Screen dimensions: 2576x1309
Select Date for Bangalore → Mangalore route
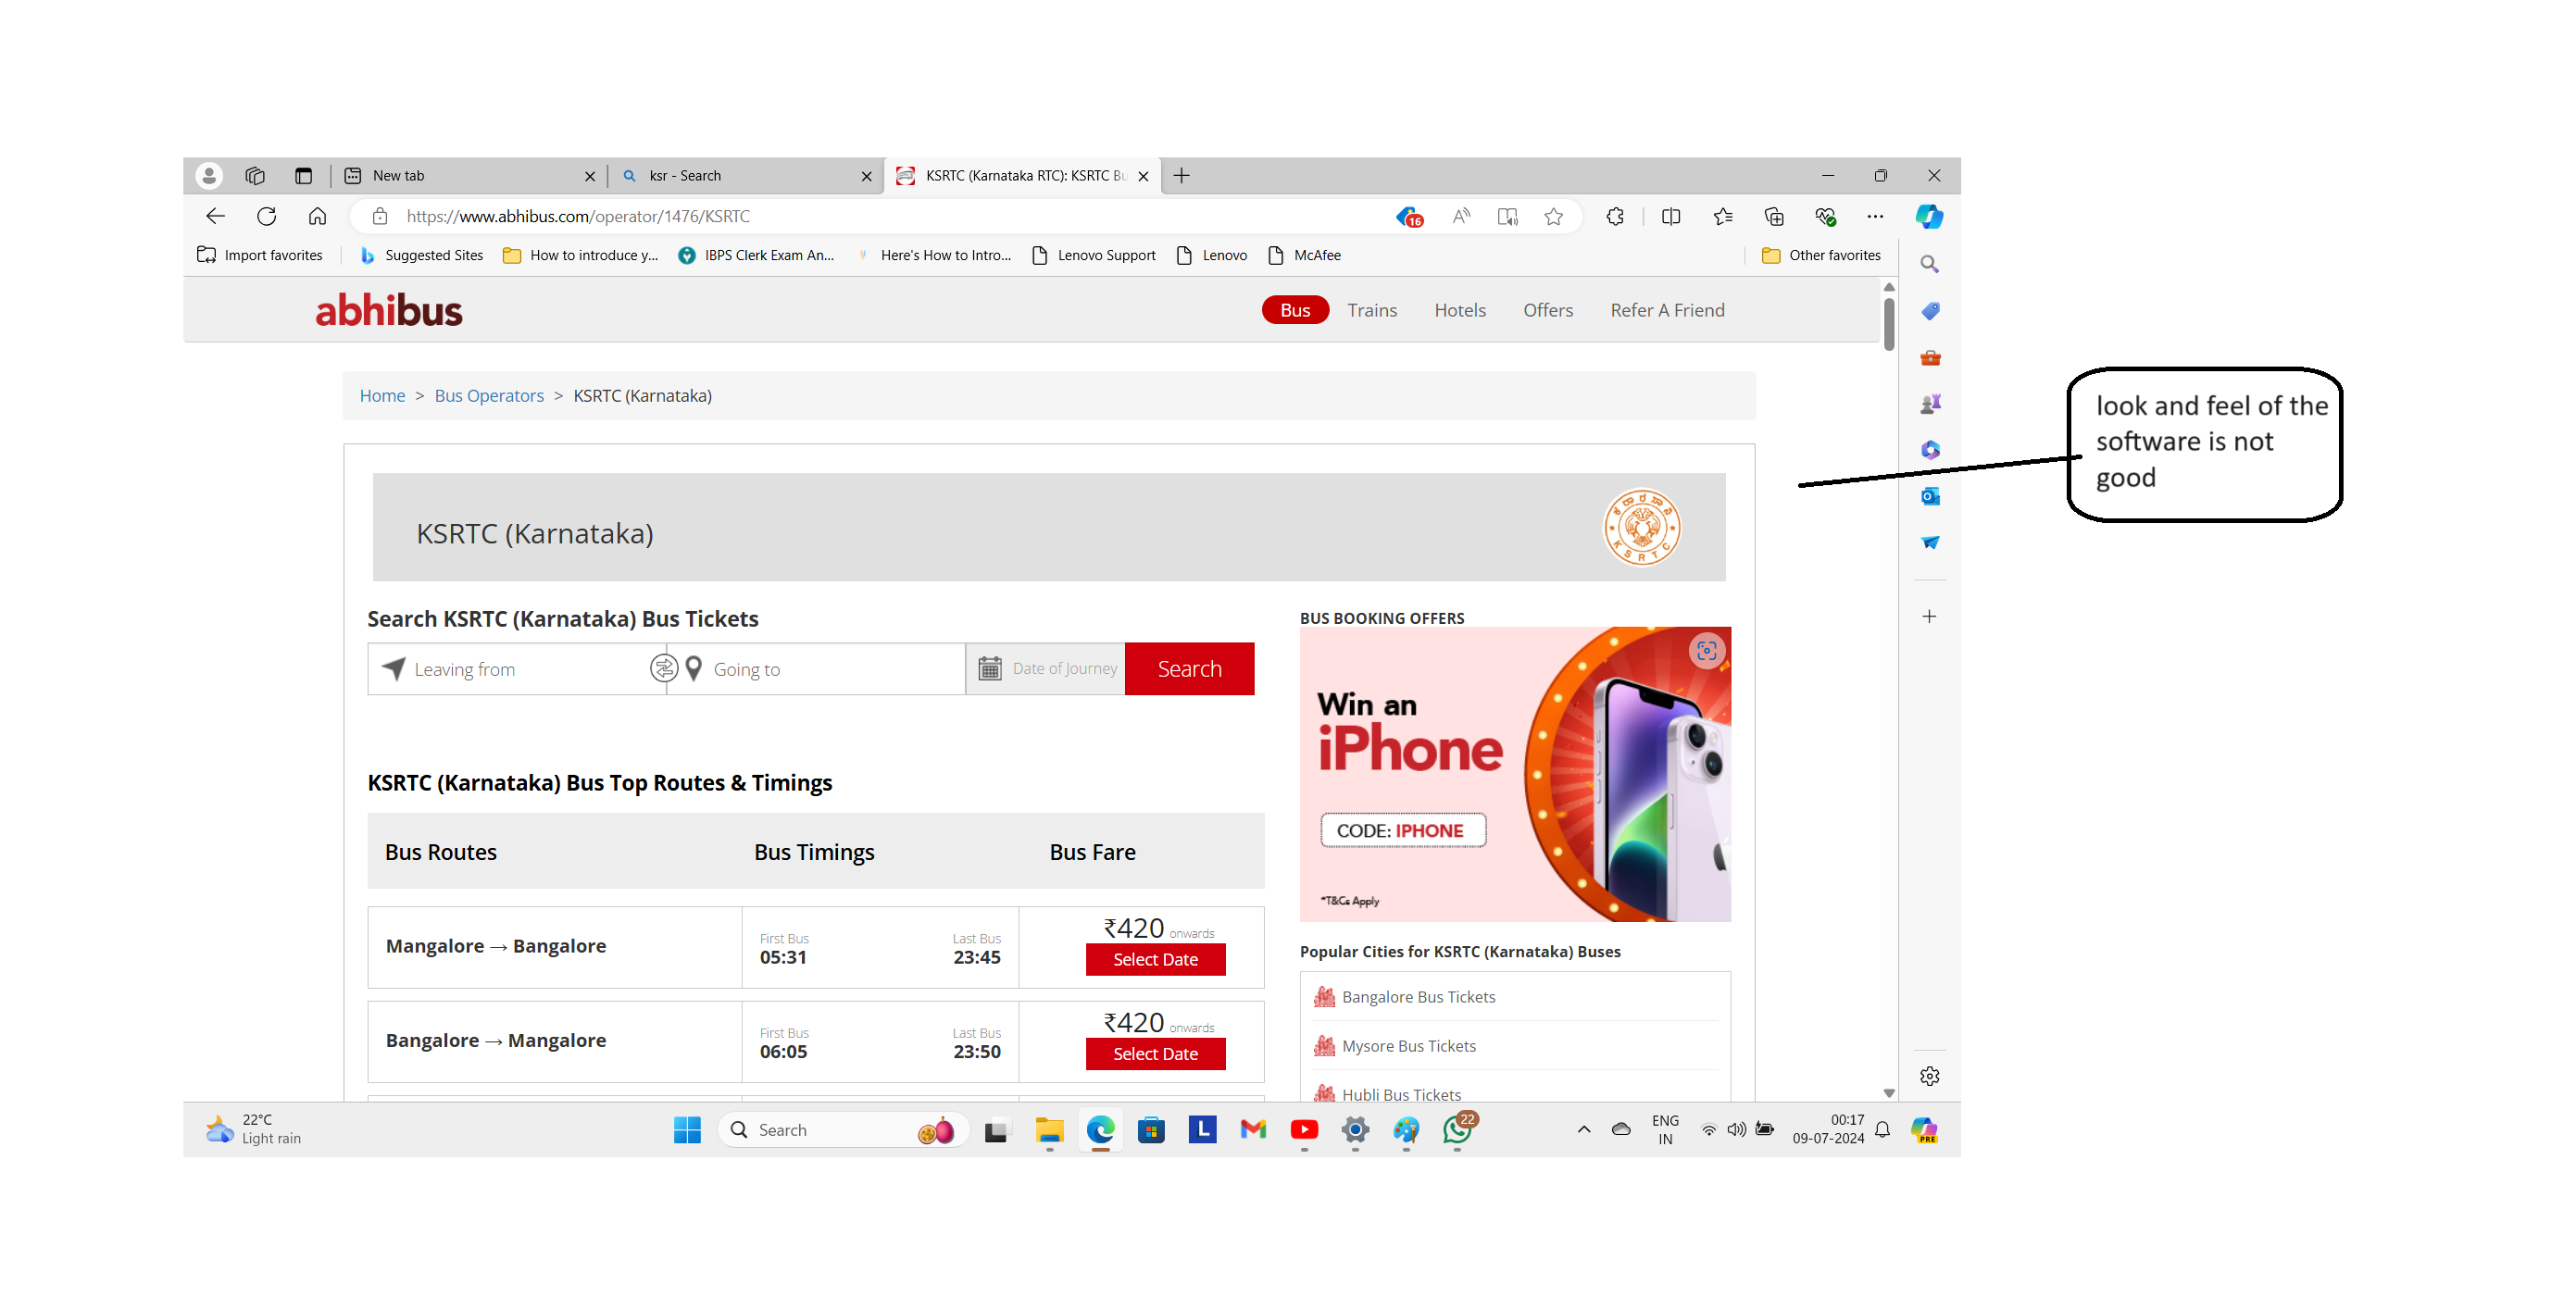[x=1155, y=1054]
